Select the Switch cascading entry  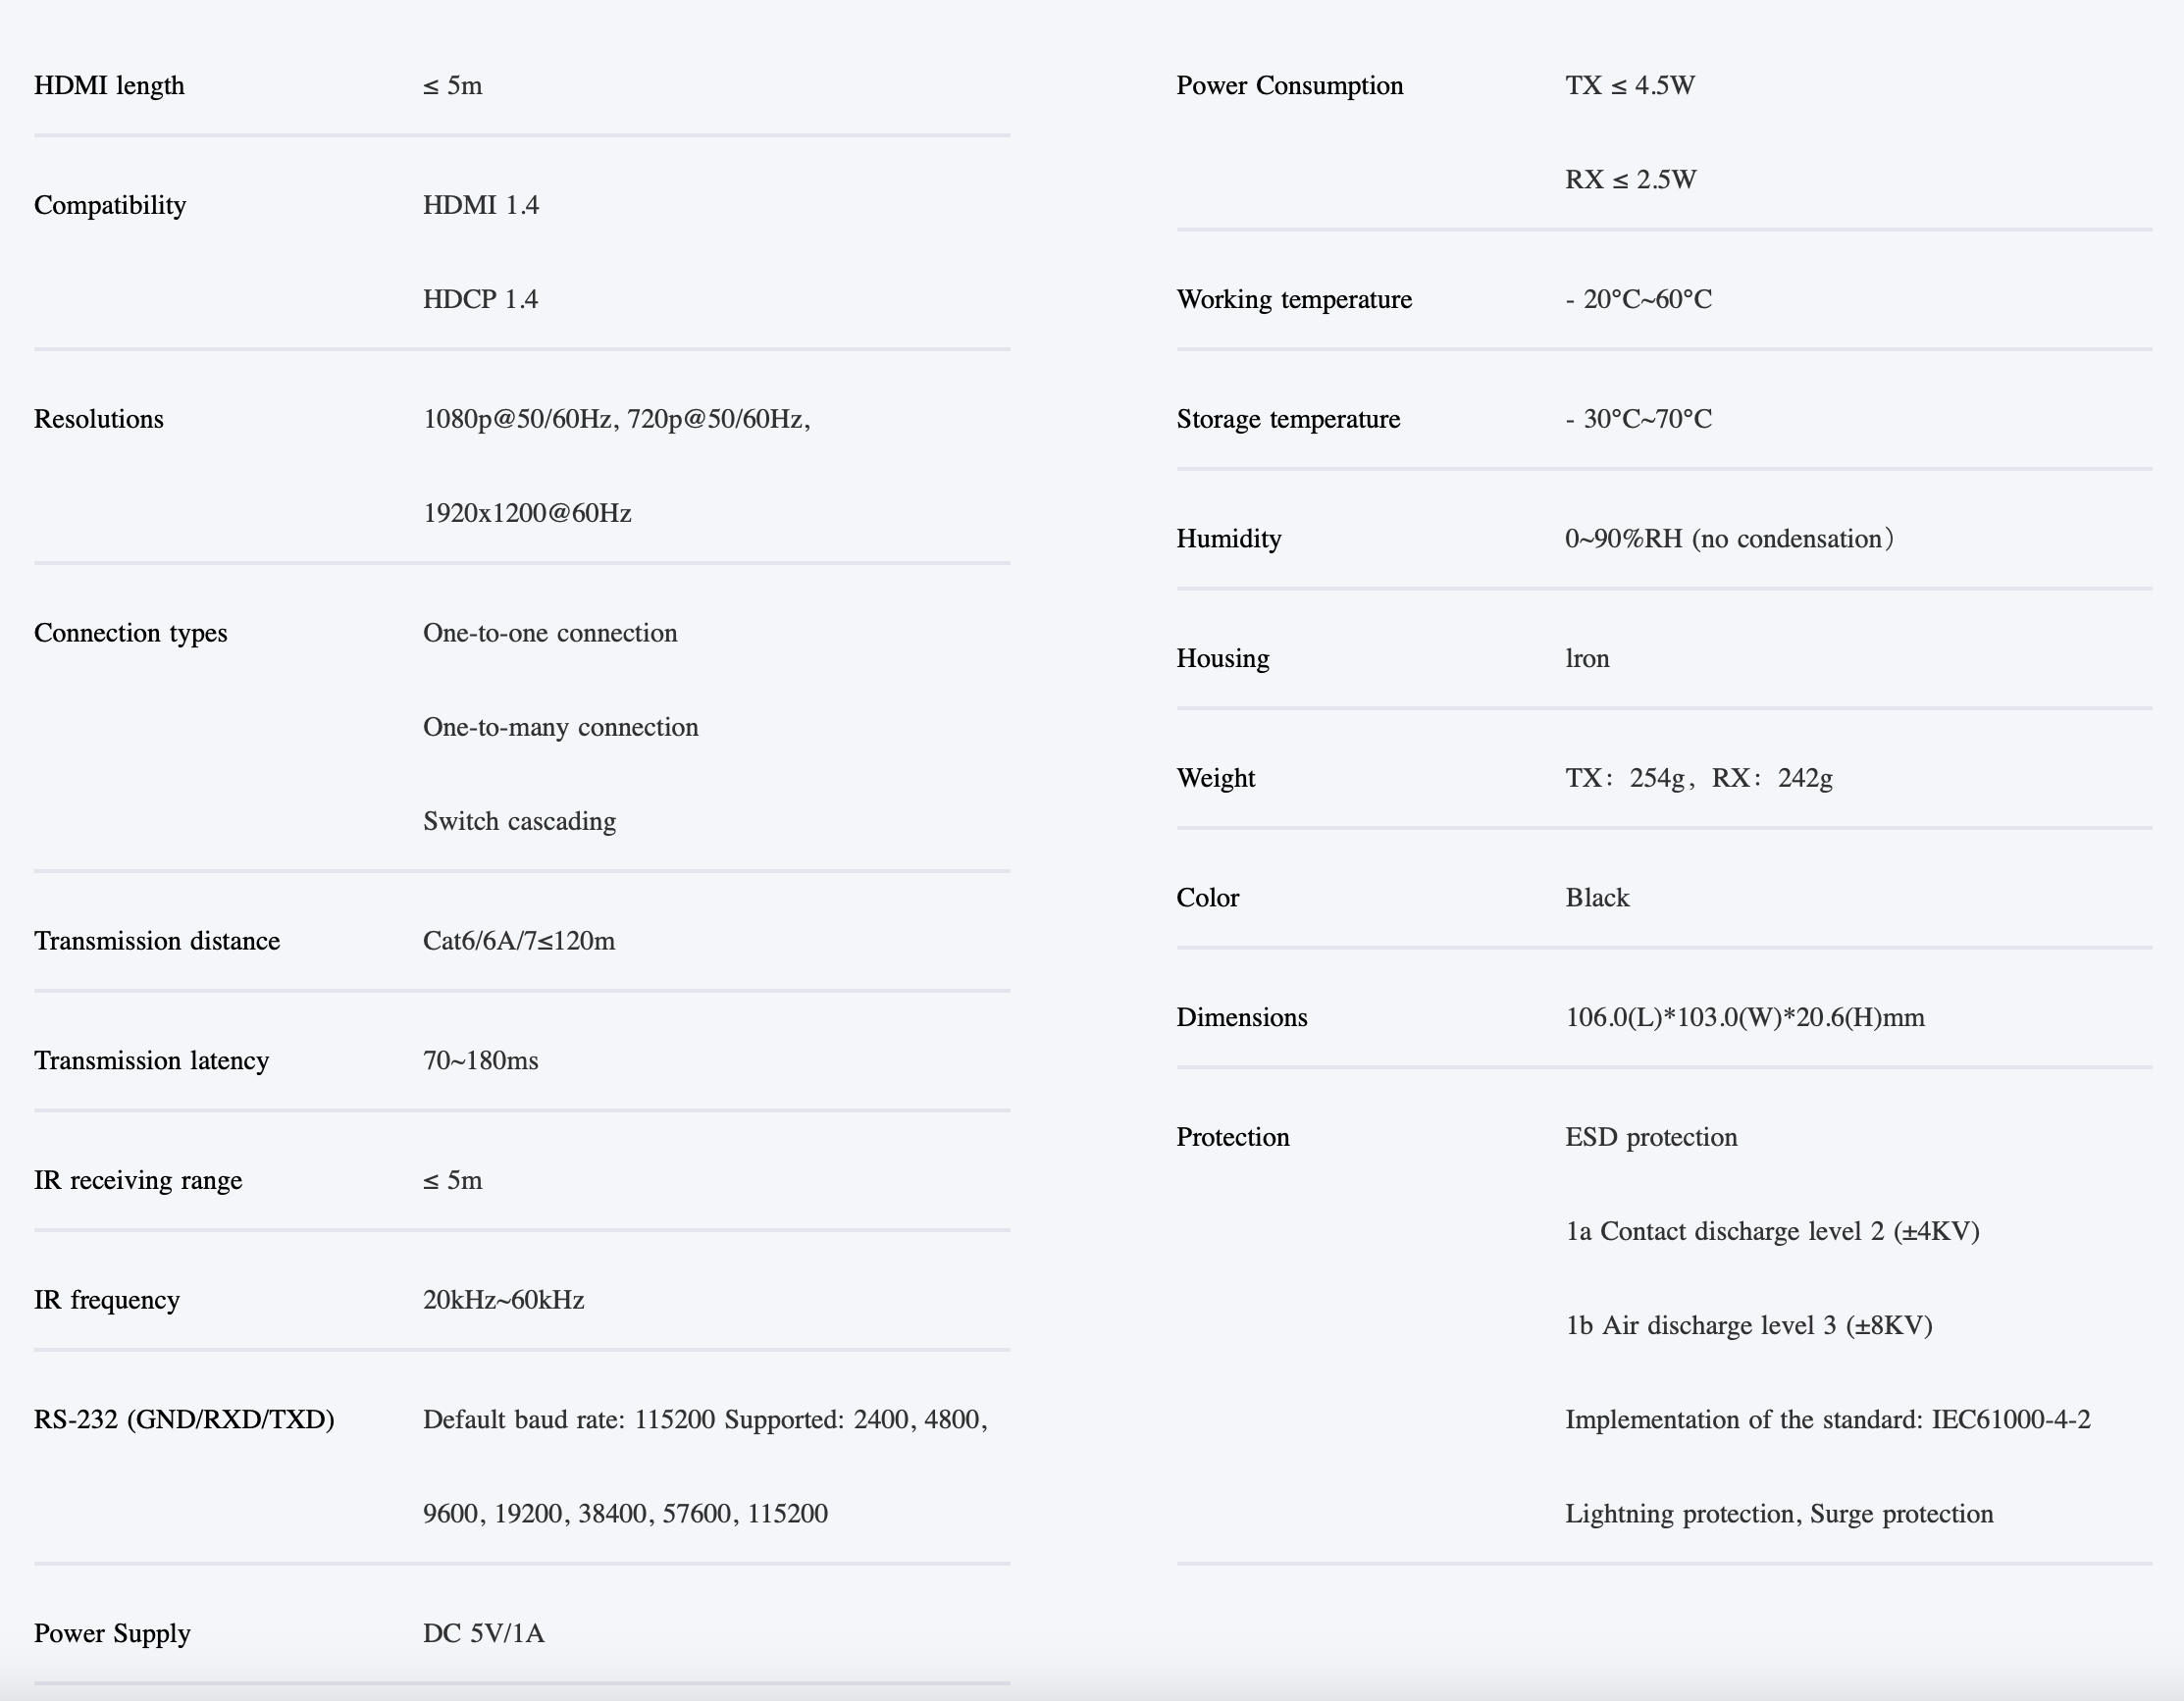519,822
